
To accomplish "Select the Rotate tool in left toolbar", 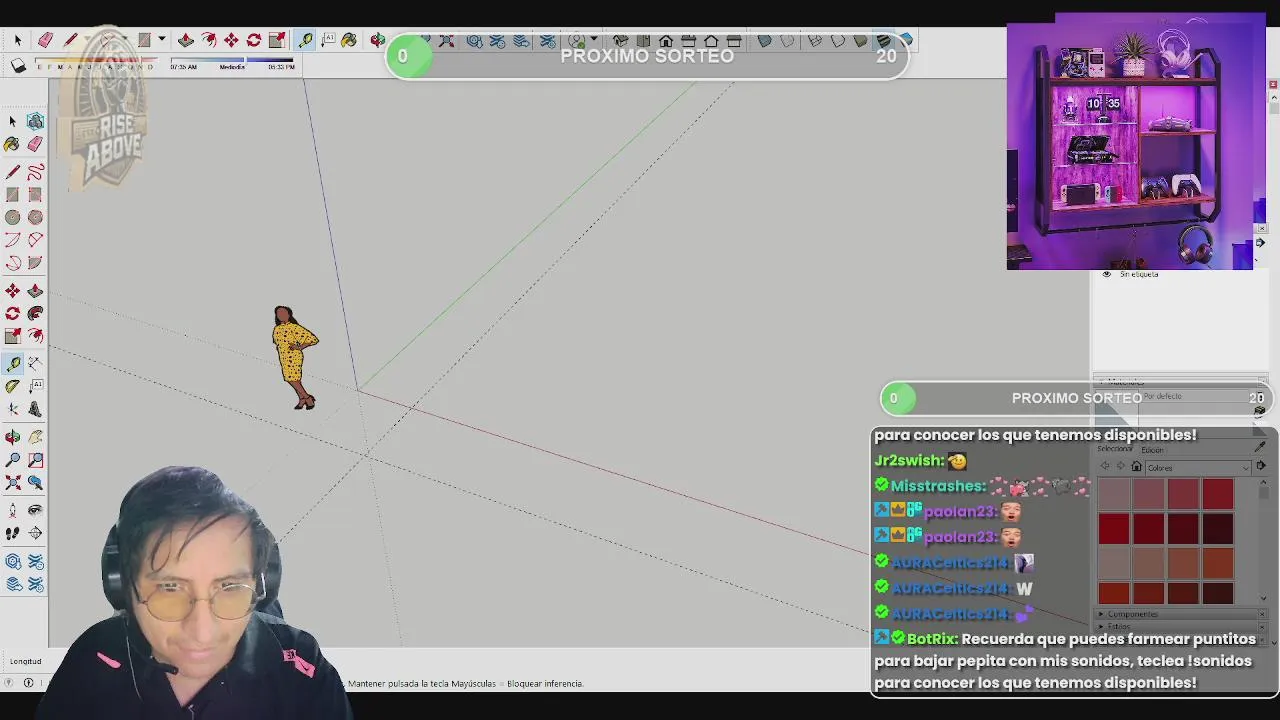I will point(13,313).
